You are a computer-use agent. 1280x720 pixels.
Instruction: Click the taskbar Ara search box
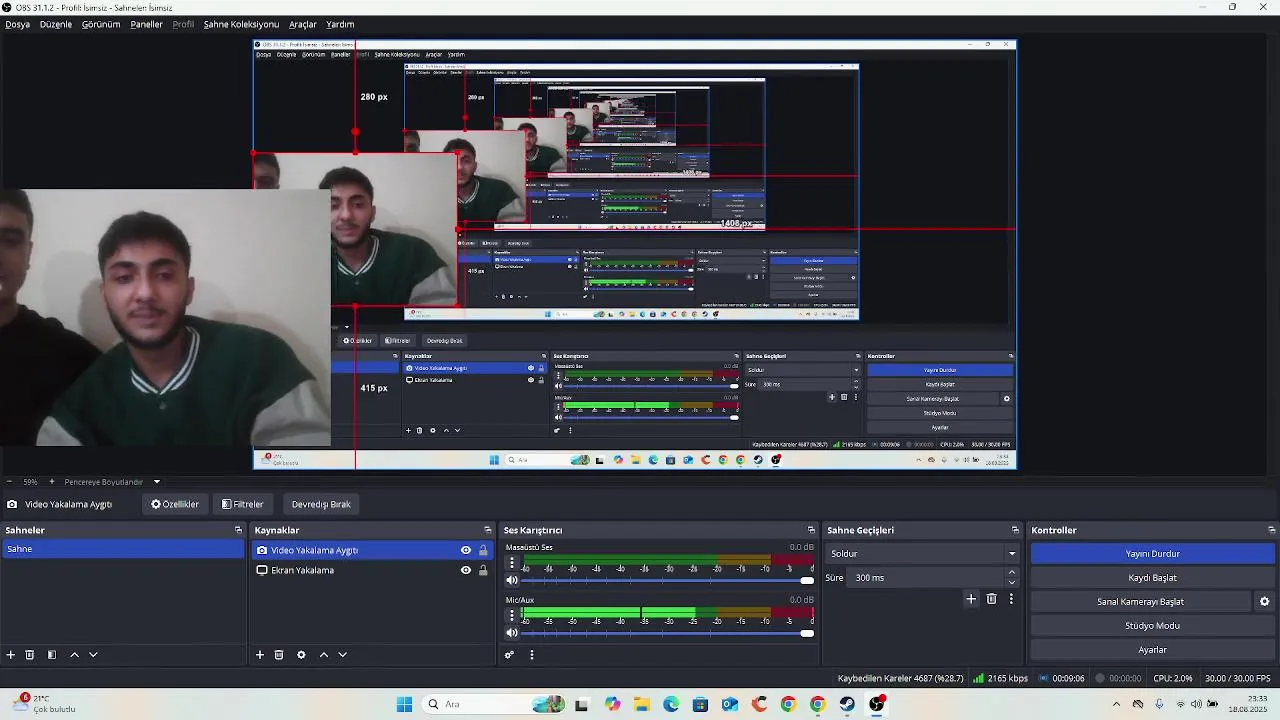click(495, 704)
